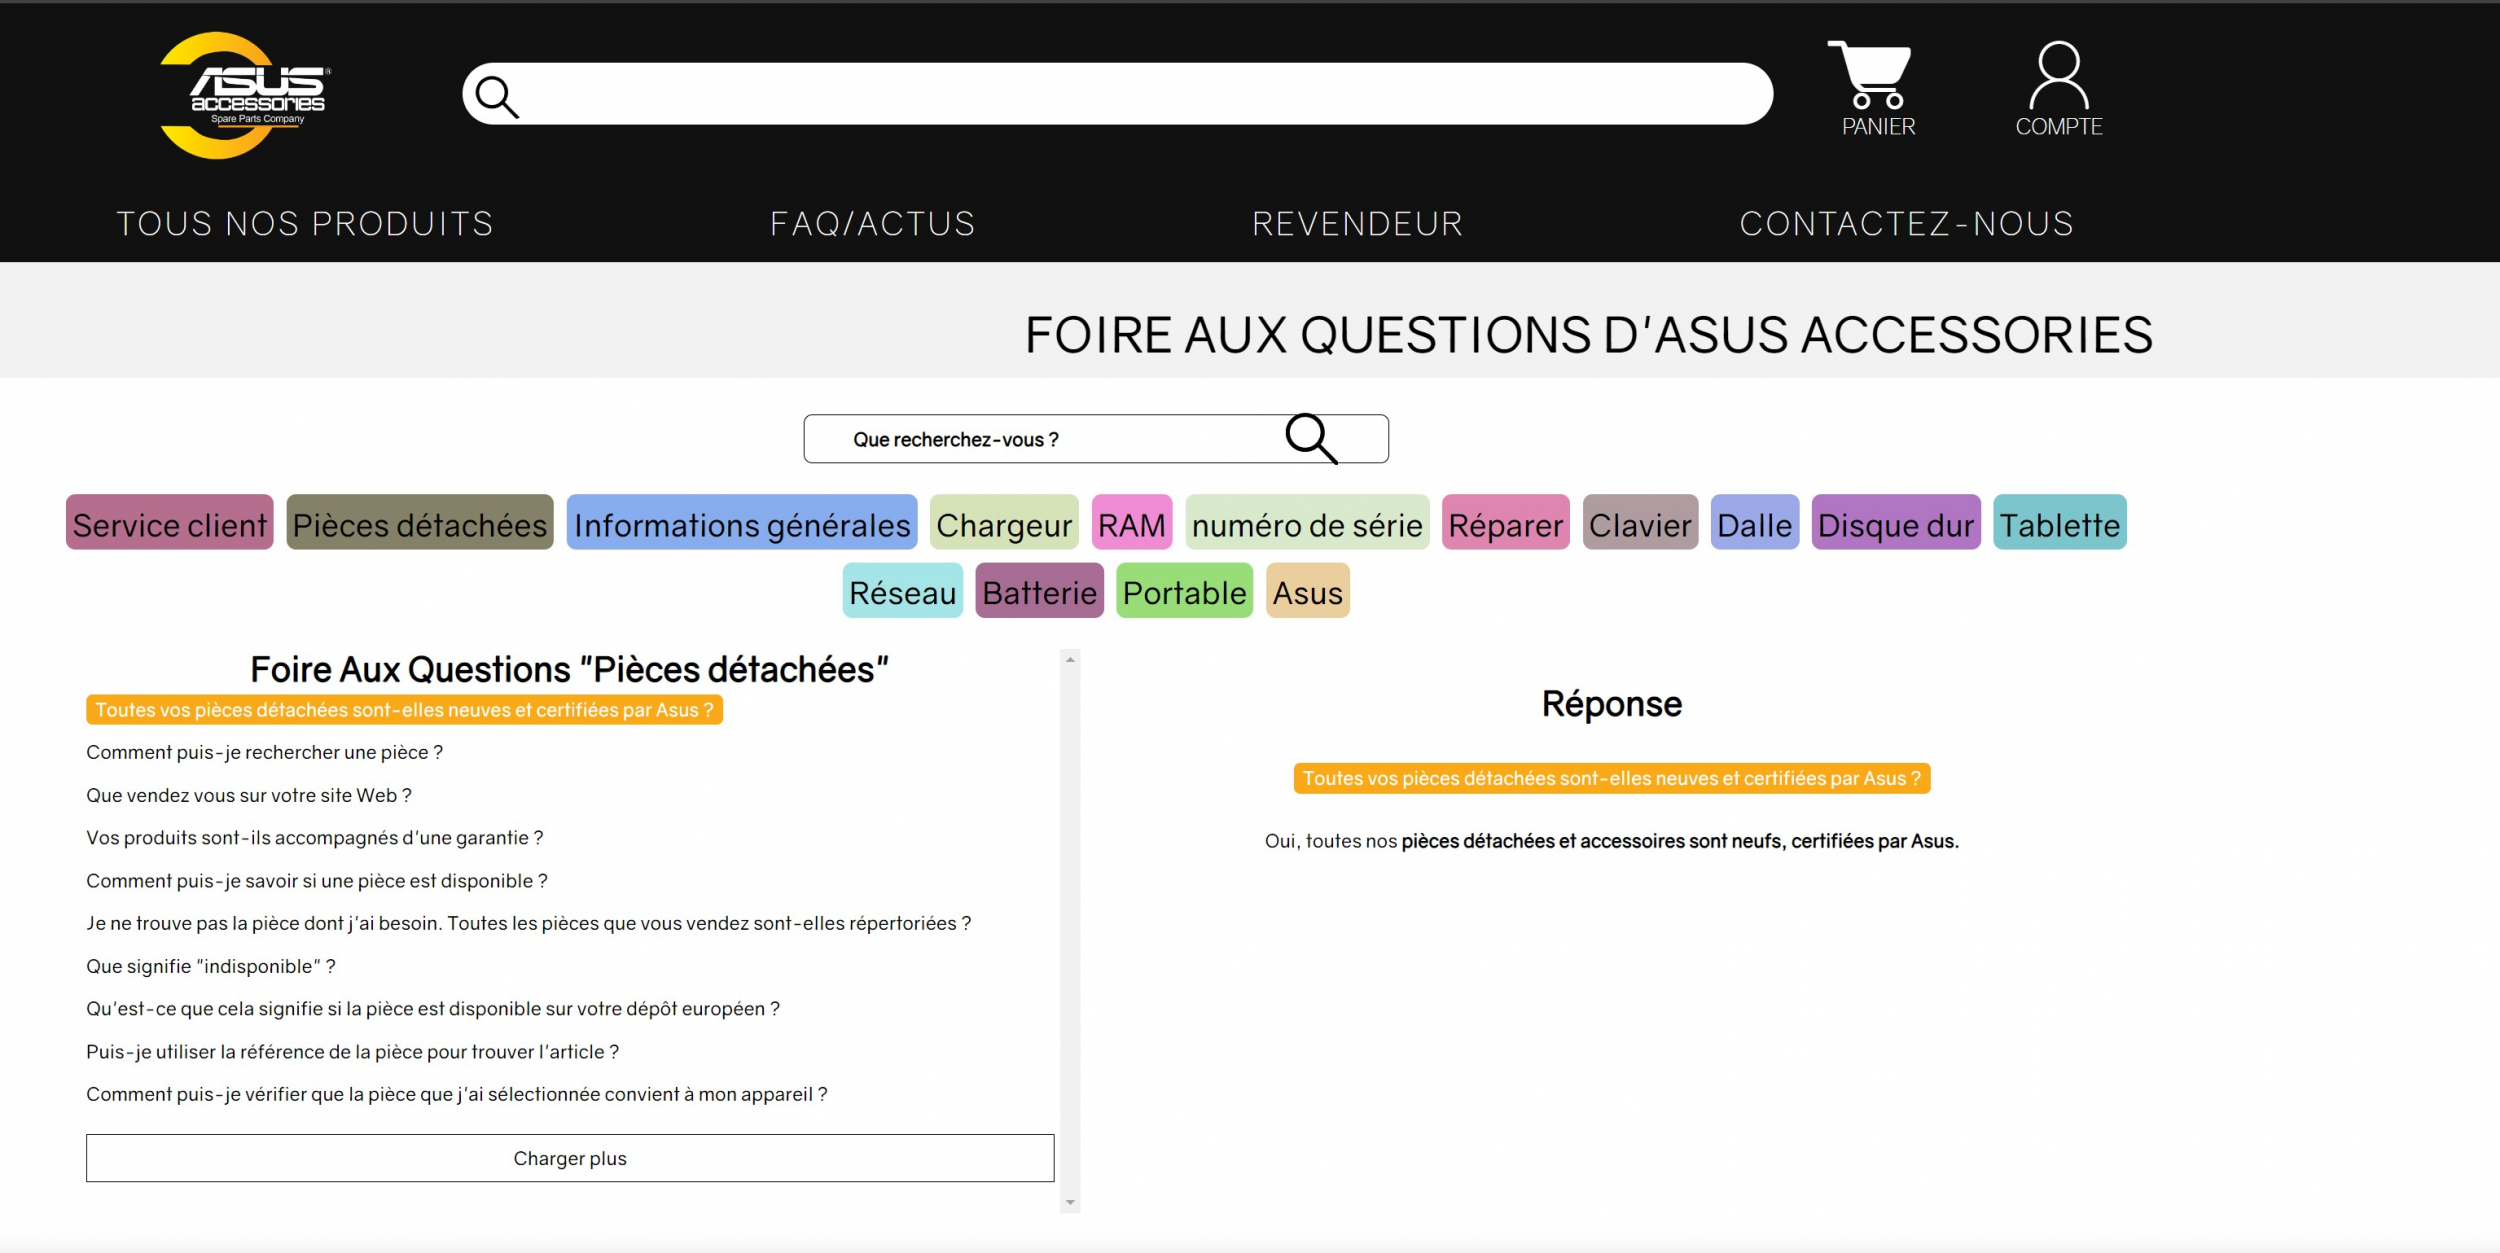Screen dimensions: 2500x1253
Task: Select the 'Batterie' category tag
Action: pyautogui.click(x=1040, y=593)
